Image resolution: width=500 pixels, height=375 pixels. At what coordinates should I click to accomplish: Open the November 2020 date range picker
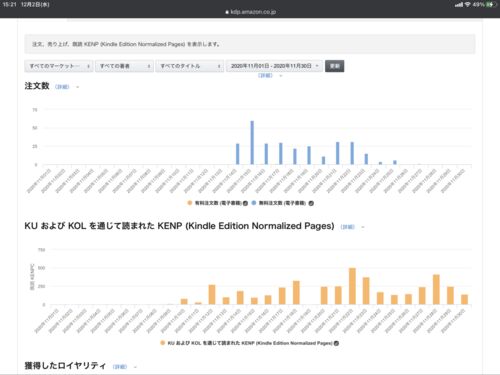coord(274,66)
